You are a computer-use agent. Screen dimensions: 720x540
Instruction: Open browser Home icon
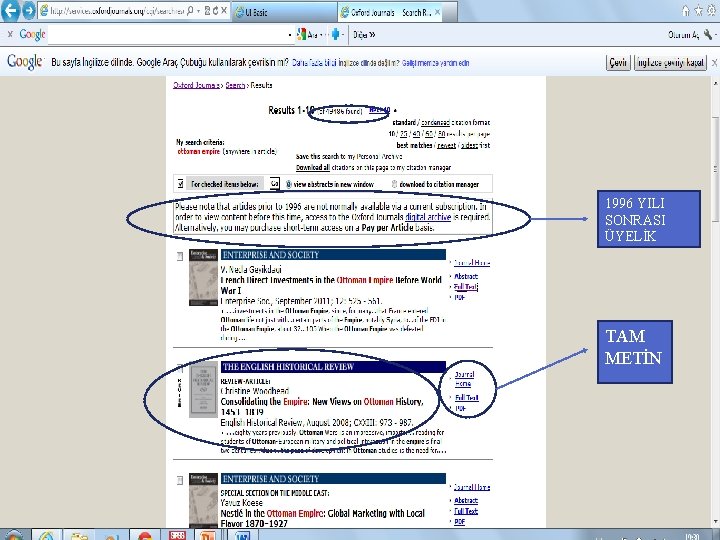coord(686,11)
